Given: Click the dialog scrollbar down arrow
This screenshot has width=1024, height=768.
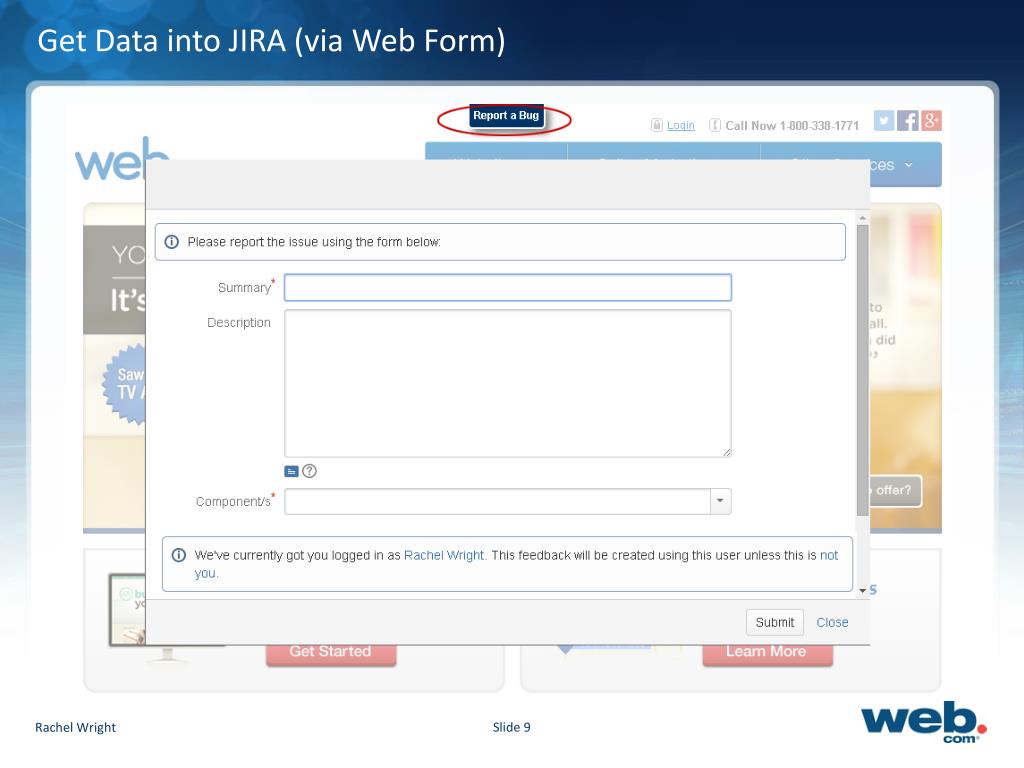Looking at the screenshot, I should (x=863, y=590).
